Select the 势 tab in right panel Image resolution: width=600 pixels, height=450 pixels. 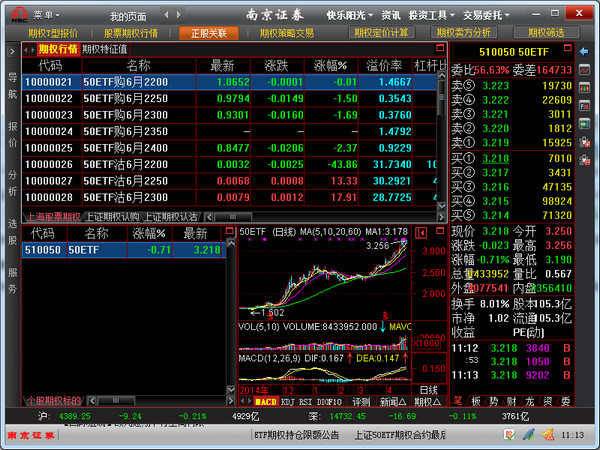point(494,401)
